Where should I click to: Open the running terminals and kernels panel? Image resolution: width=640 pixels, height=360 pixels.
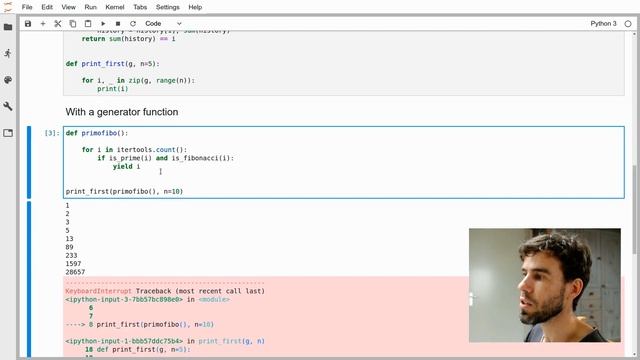pos(8,53)
